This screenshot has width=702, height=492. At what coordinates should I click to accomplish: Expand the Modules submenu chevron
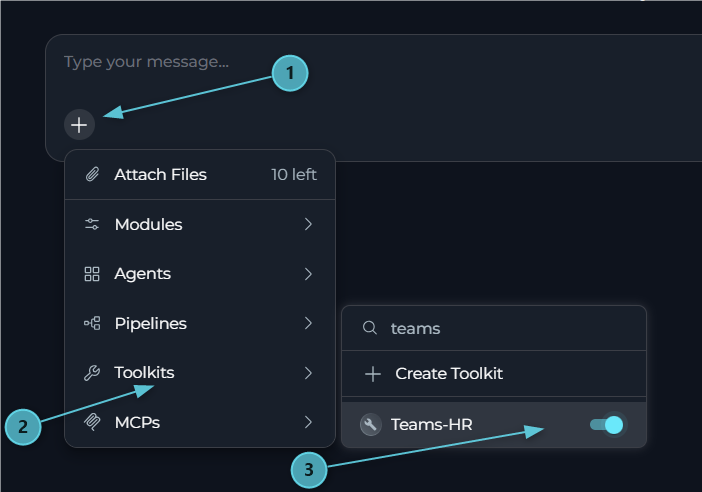[308, 224]
